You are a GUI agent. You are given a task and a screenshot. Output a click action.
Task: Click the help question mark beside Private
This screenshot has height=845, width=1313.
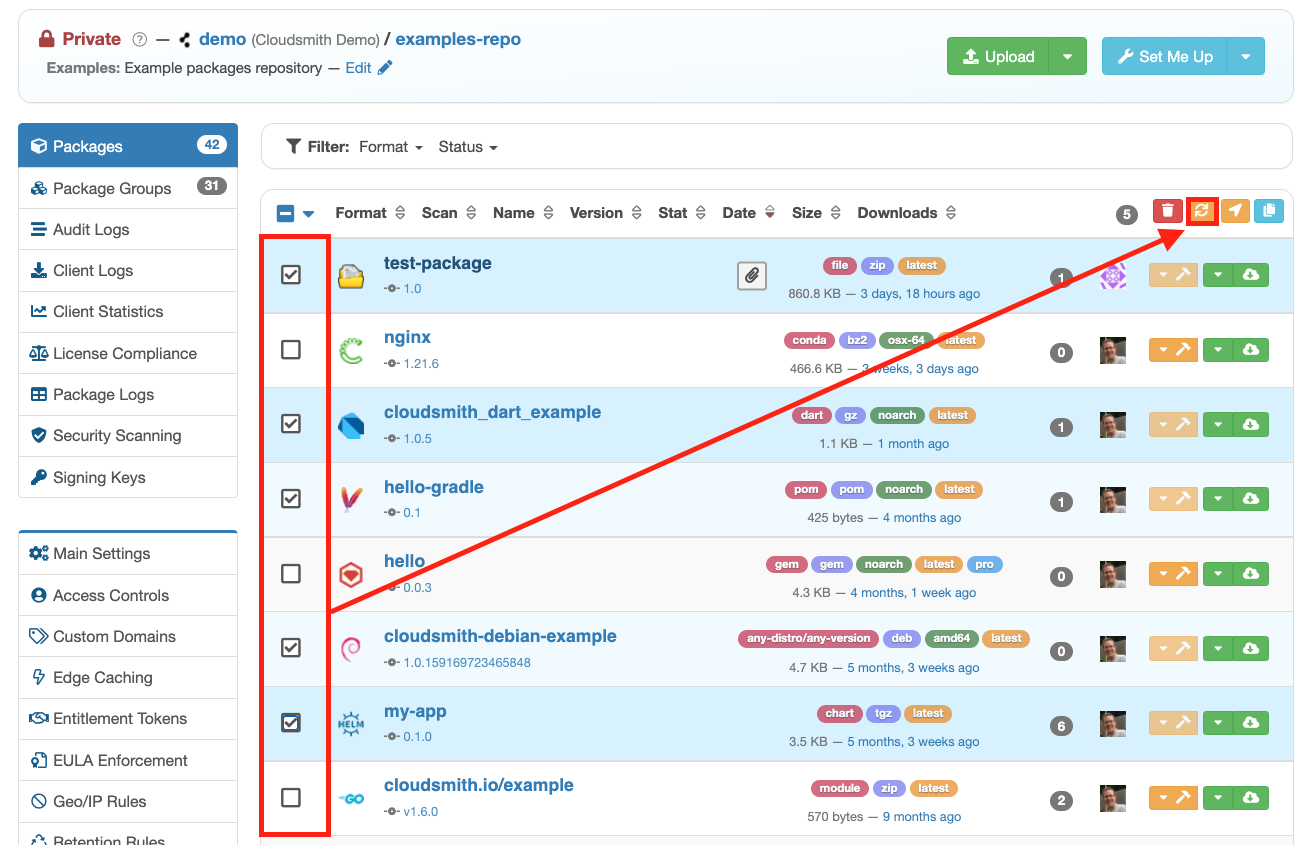pos(140,40)
